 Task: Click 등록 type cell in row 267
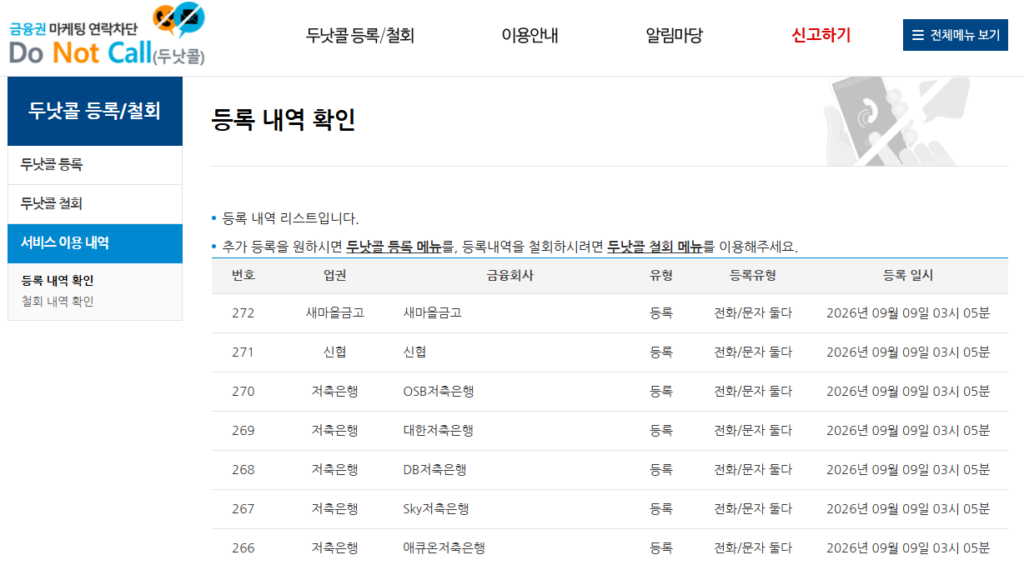(661, 509)
